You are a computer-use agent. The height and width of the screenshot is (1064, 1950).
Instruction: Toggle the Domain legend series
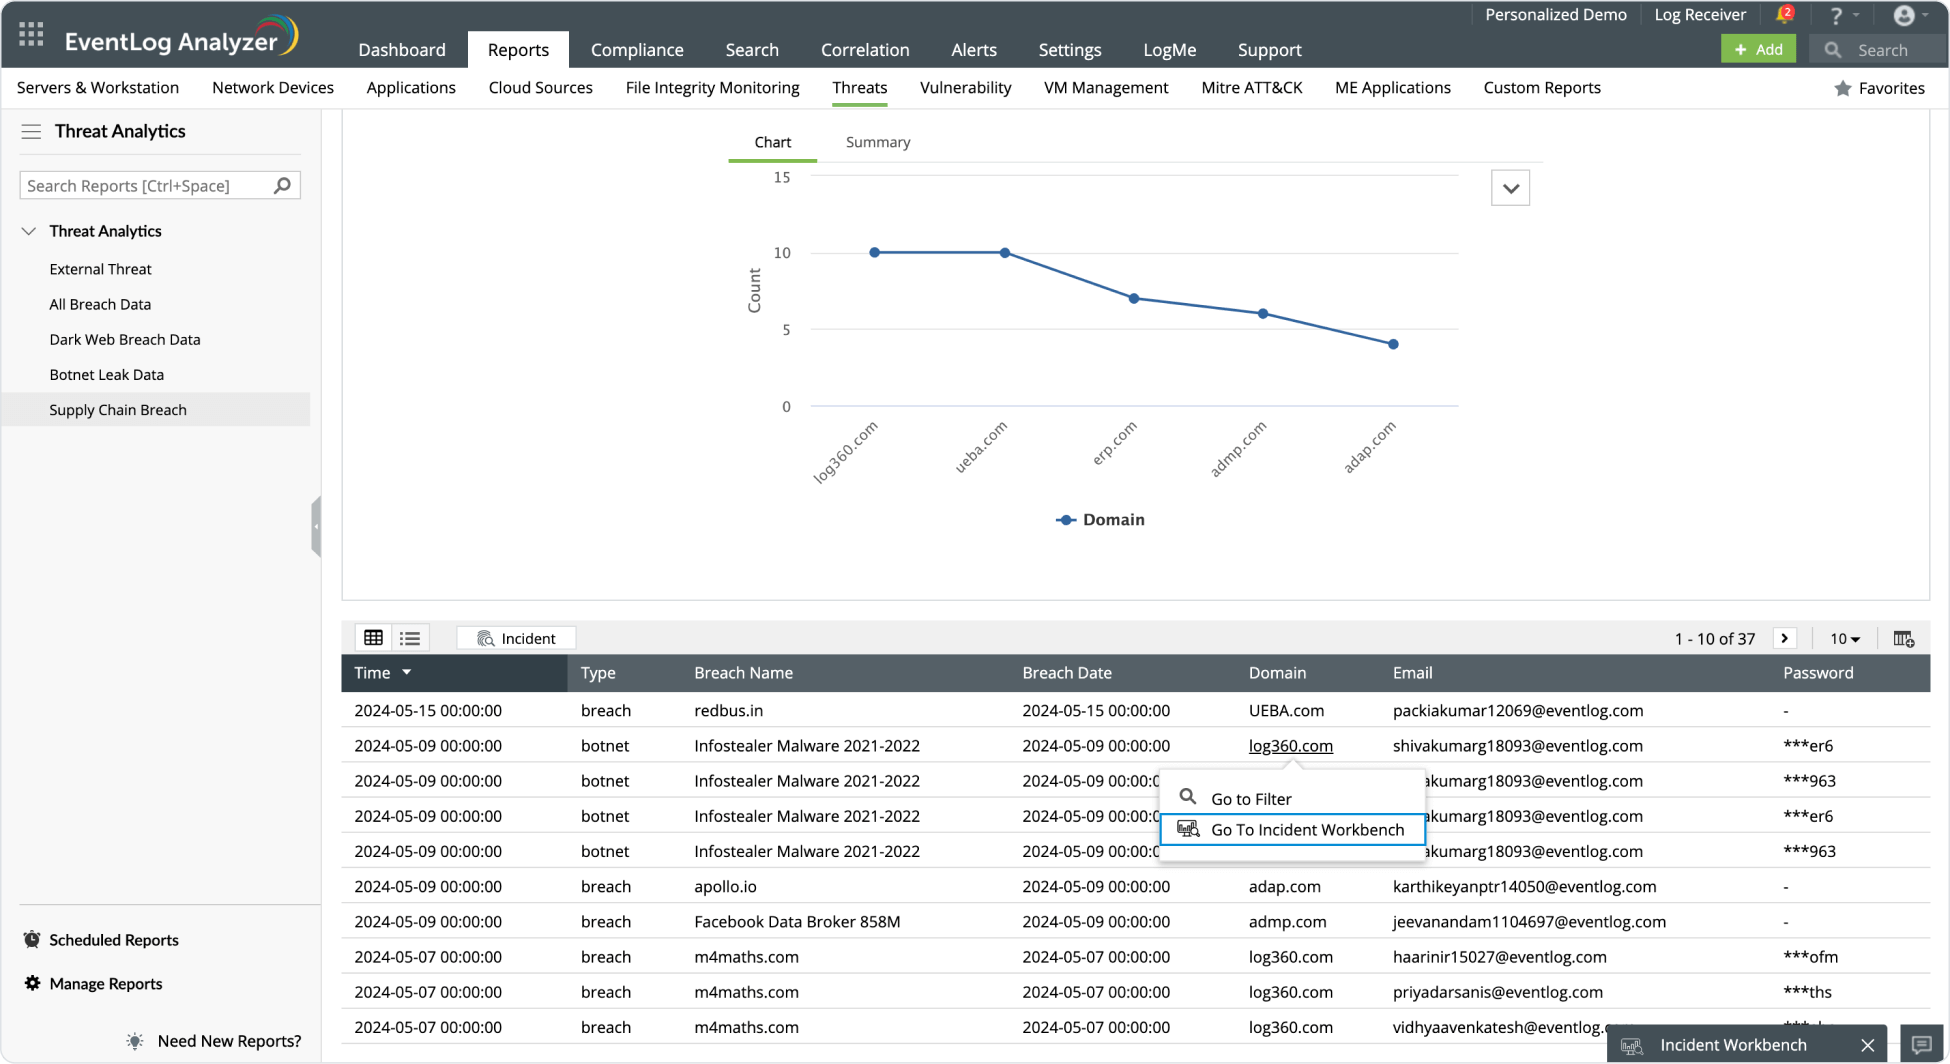tap(1100, 520)
